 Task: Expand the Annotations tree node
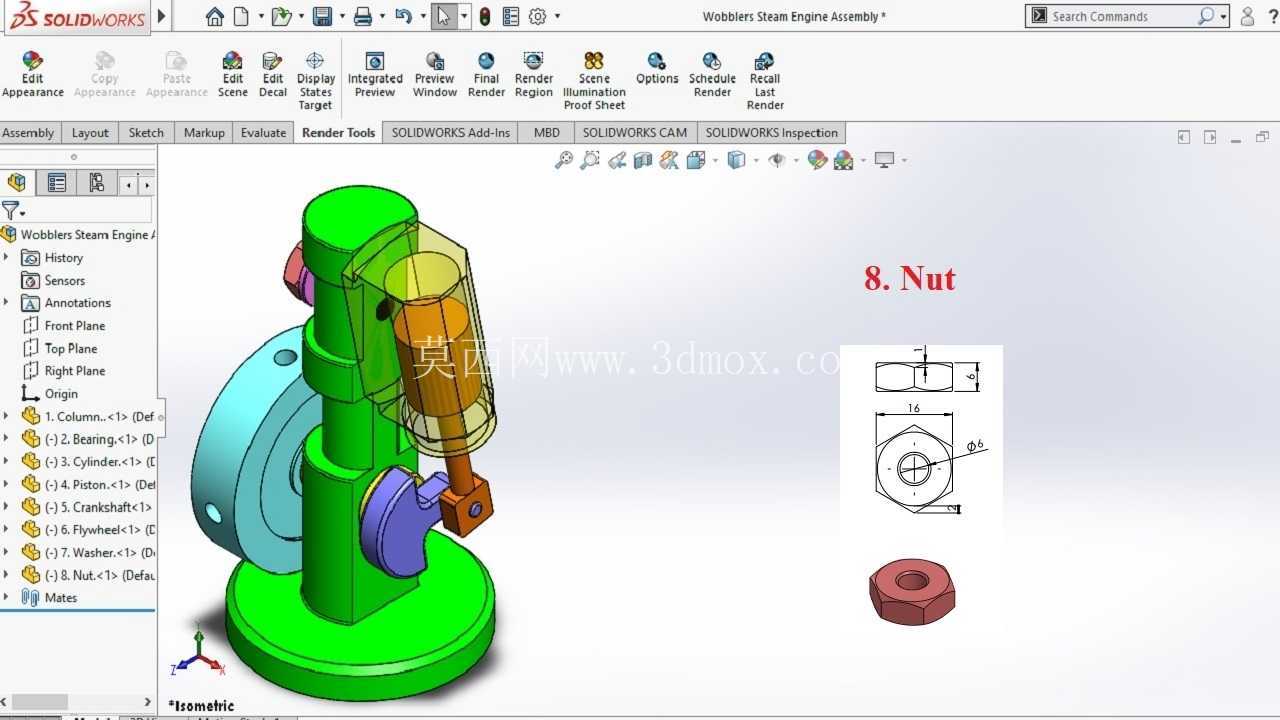coord(6,303)
